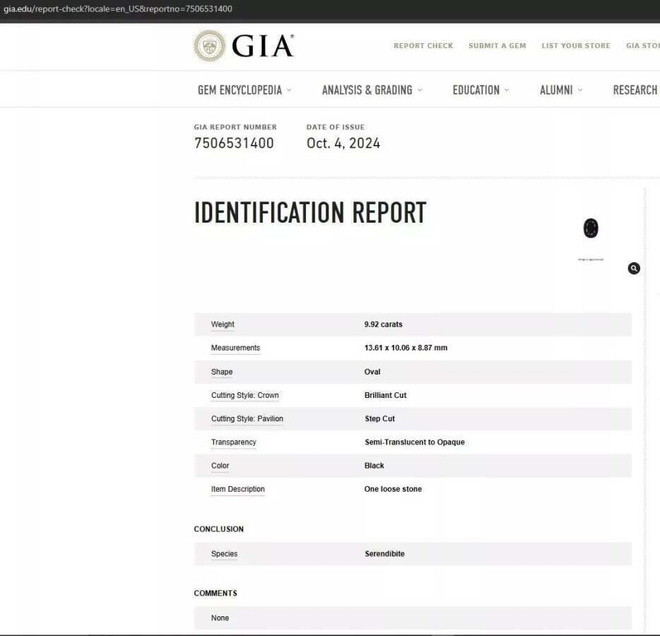Click the Weight field label
This screenshot has height=636, width=660.
[x=223, y=324]
